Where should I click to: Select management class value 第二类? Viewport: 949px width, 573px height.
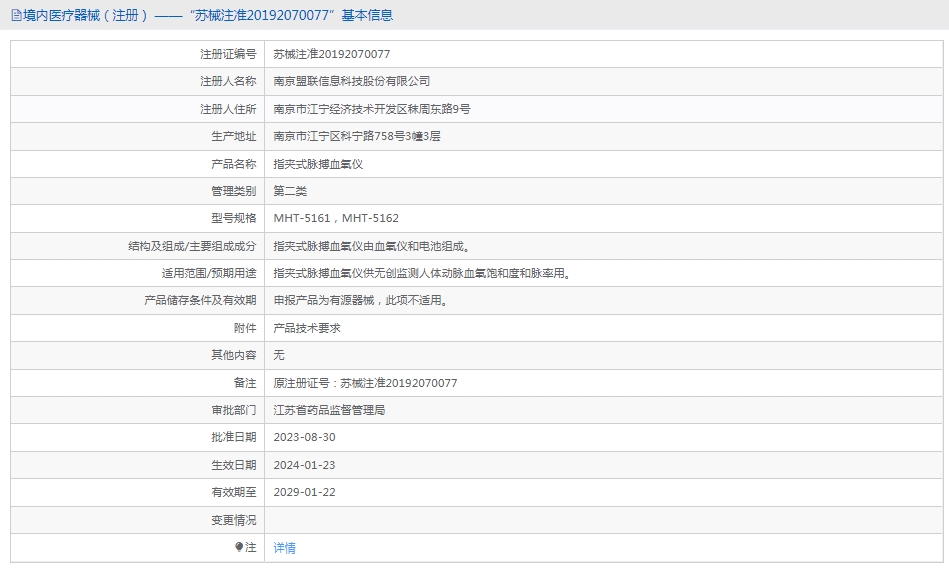coord(290,191)
